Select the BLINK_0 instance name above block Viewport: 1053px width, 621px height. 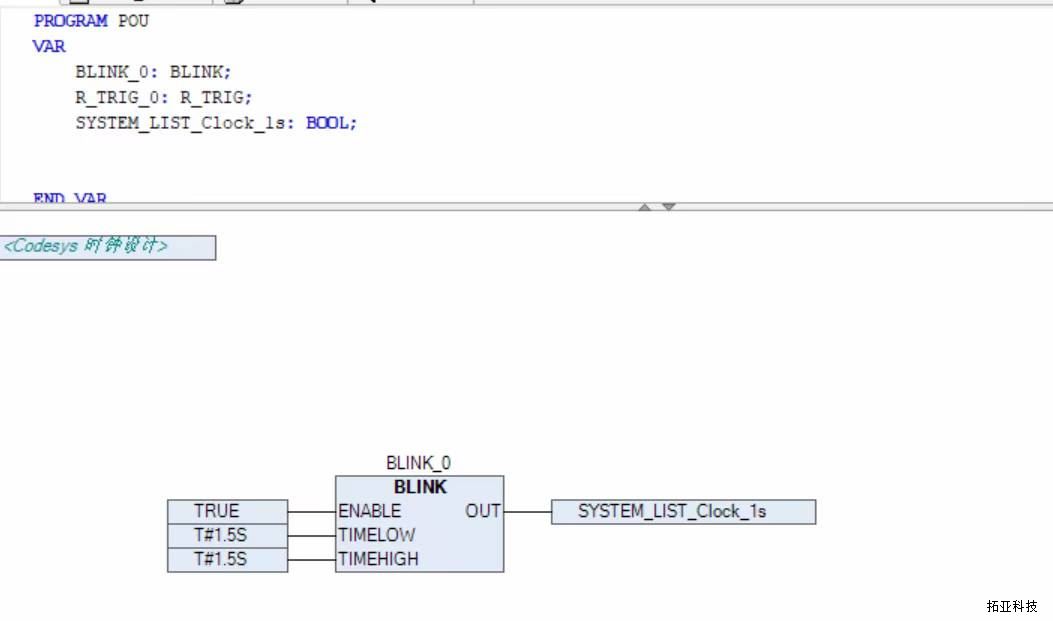pos(418,463)
